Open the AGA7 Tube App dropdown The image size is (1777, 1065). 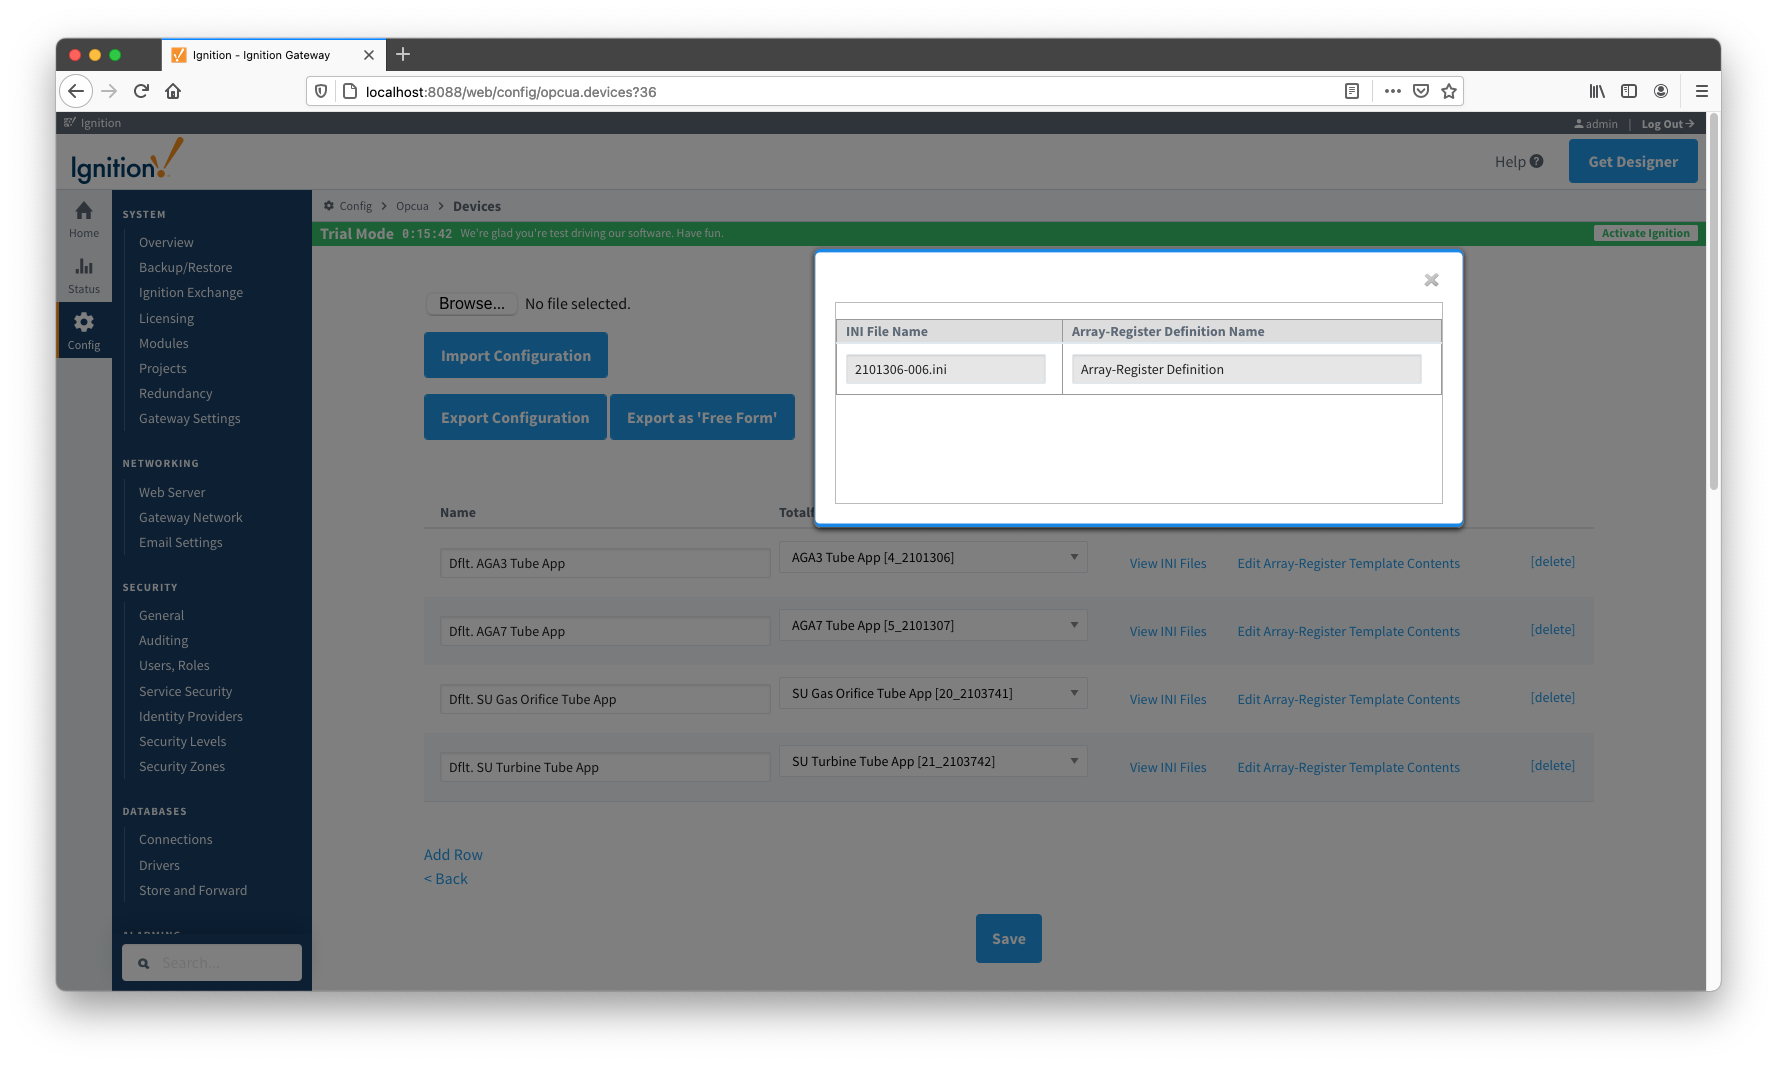[933, 625]
